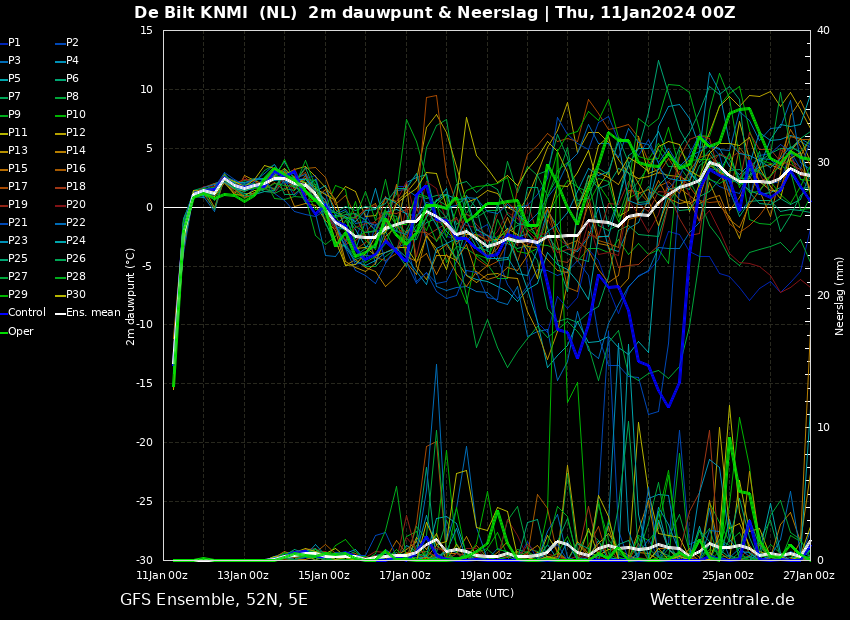Image resolution: width=850 pixels, height=620 pixels.
Task: Click the 19Jan 00z date tick
Action: 486,576
